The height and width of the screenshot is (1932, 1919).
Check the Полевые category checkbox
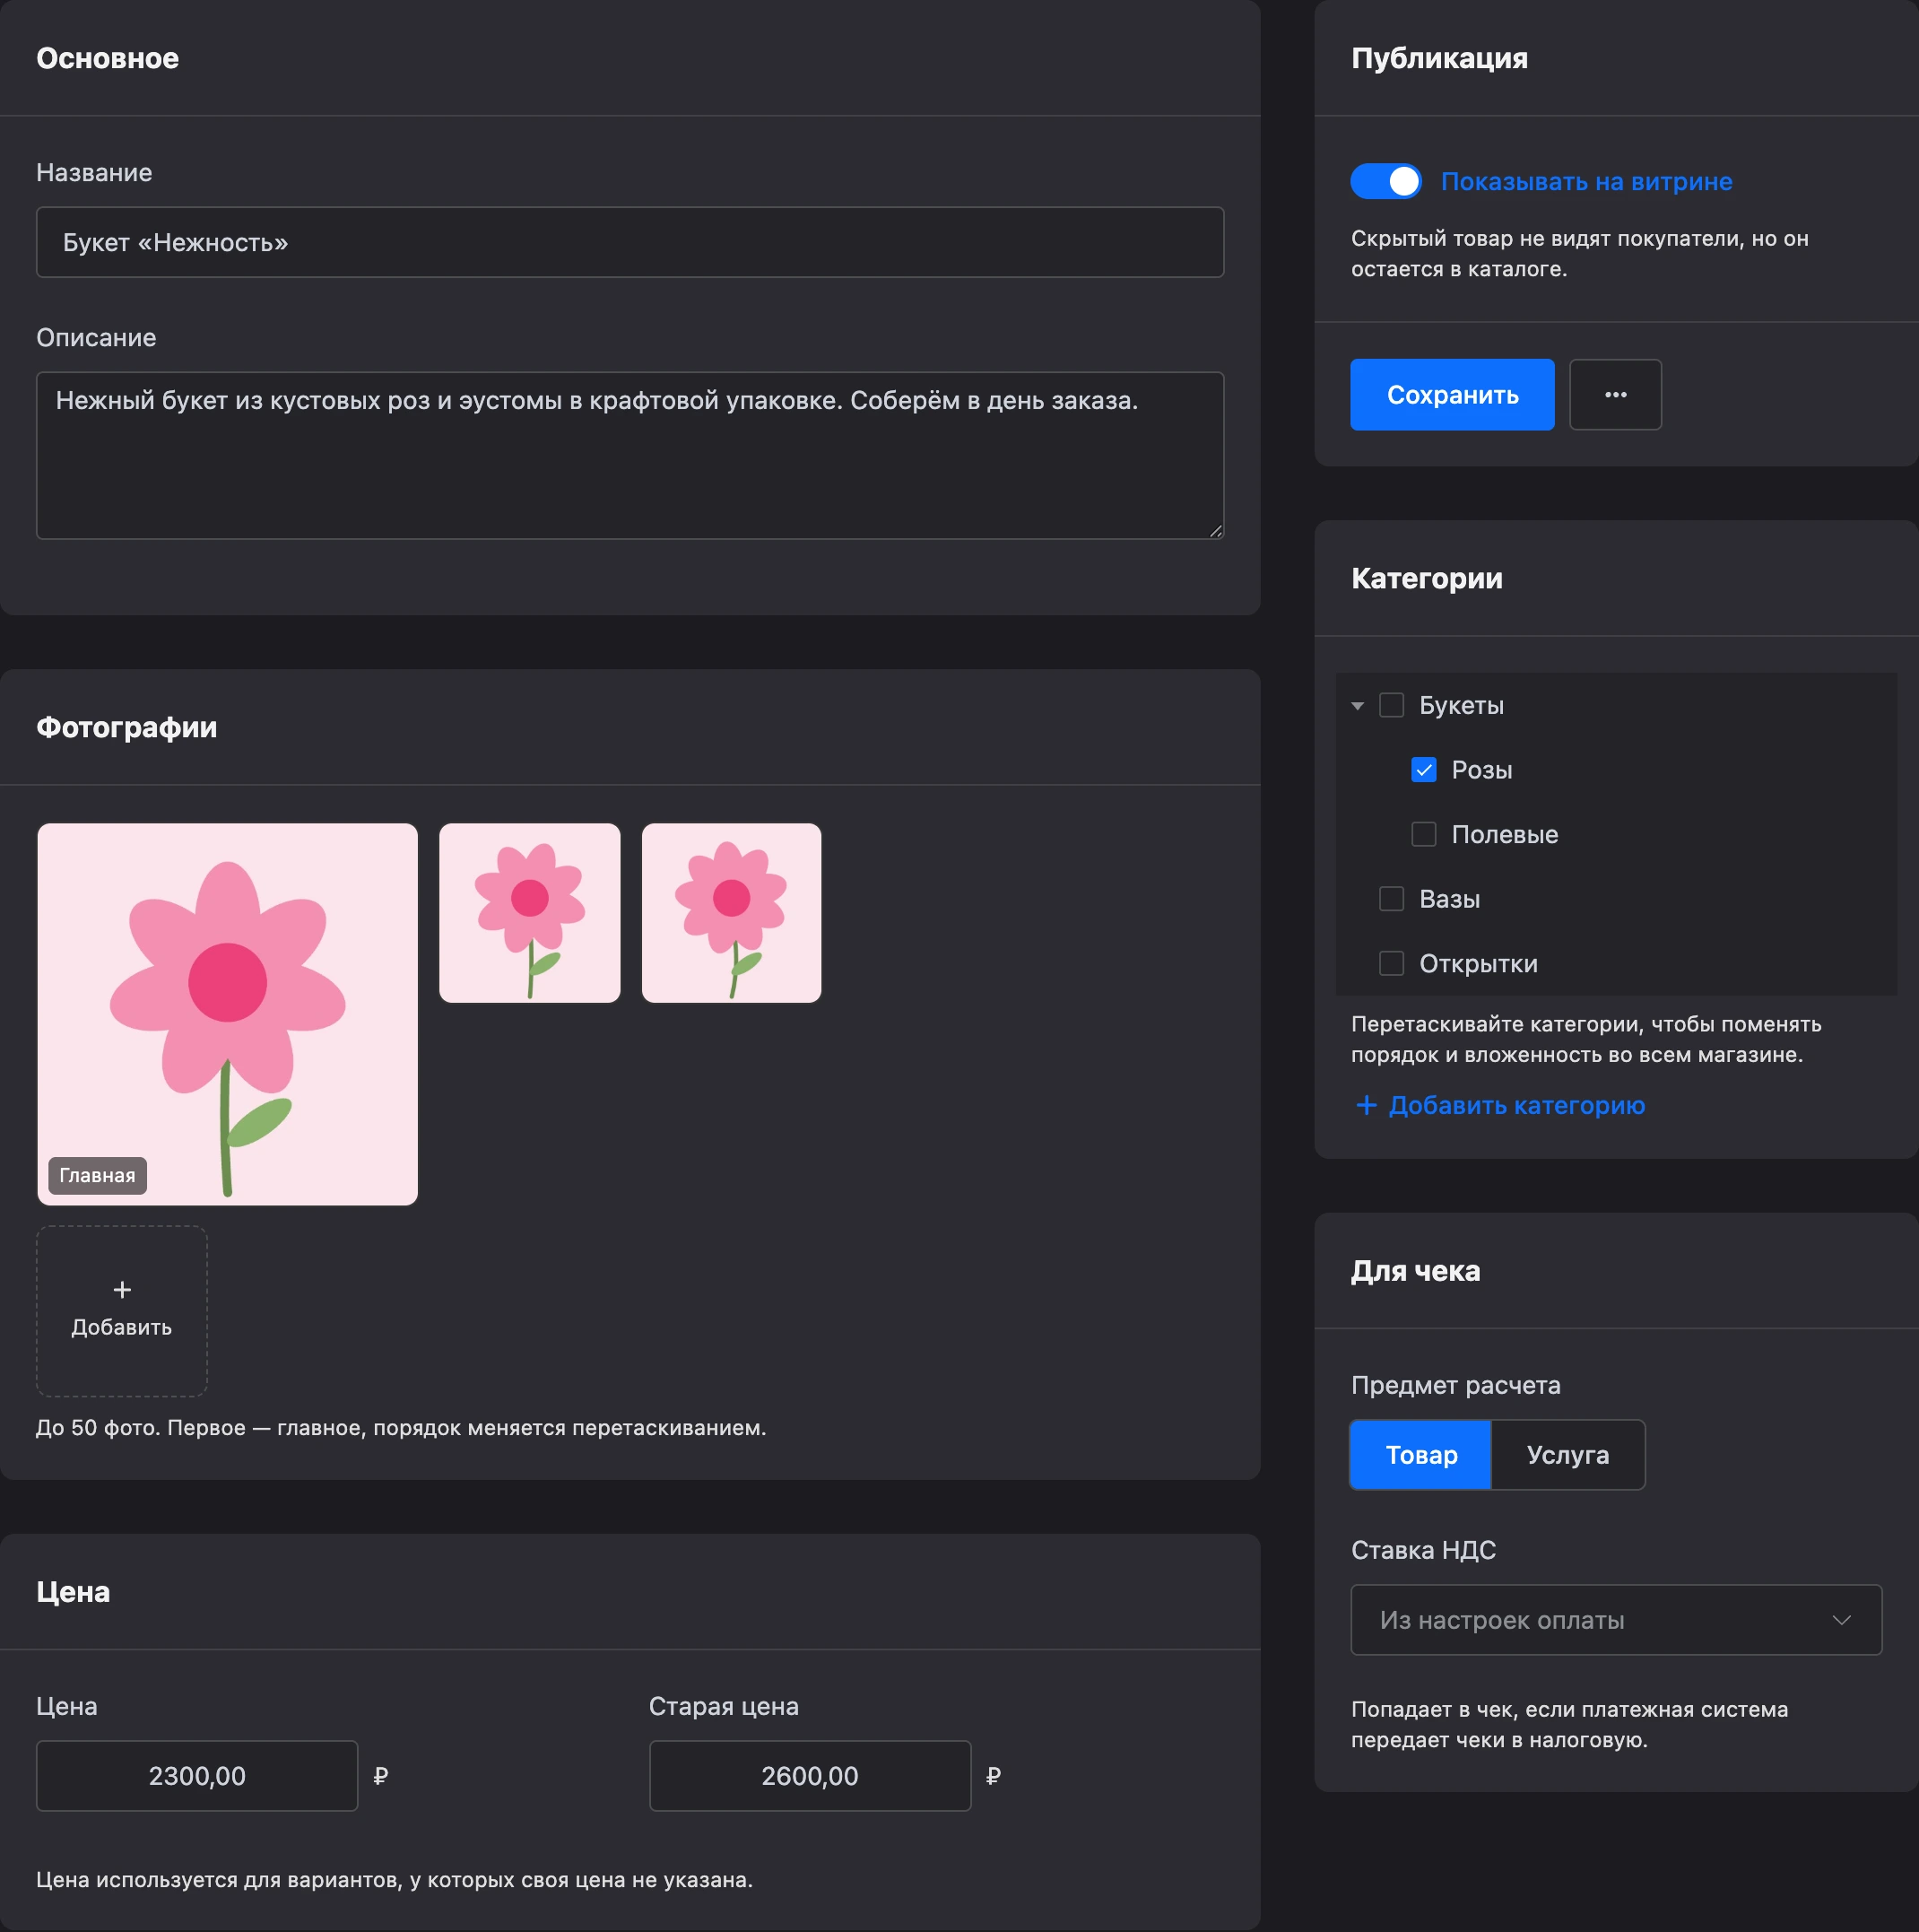click(1423, 834)
